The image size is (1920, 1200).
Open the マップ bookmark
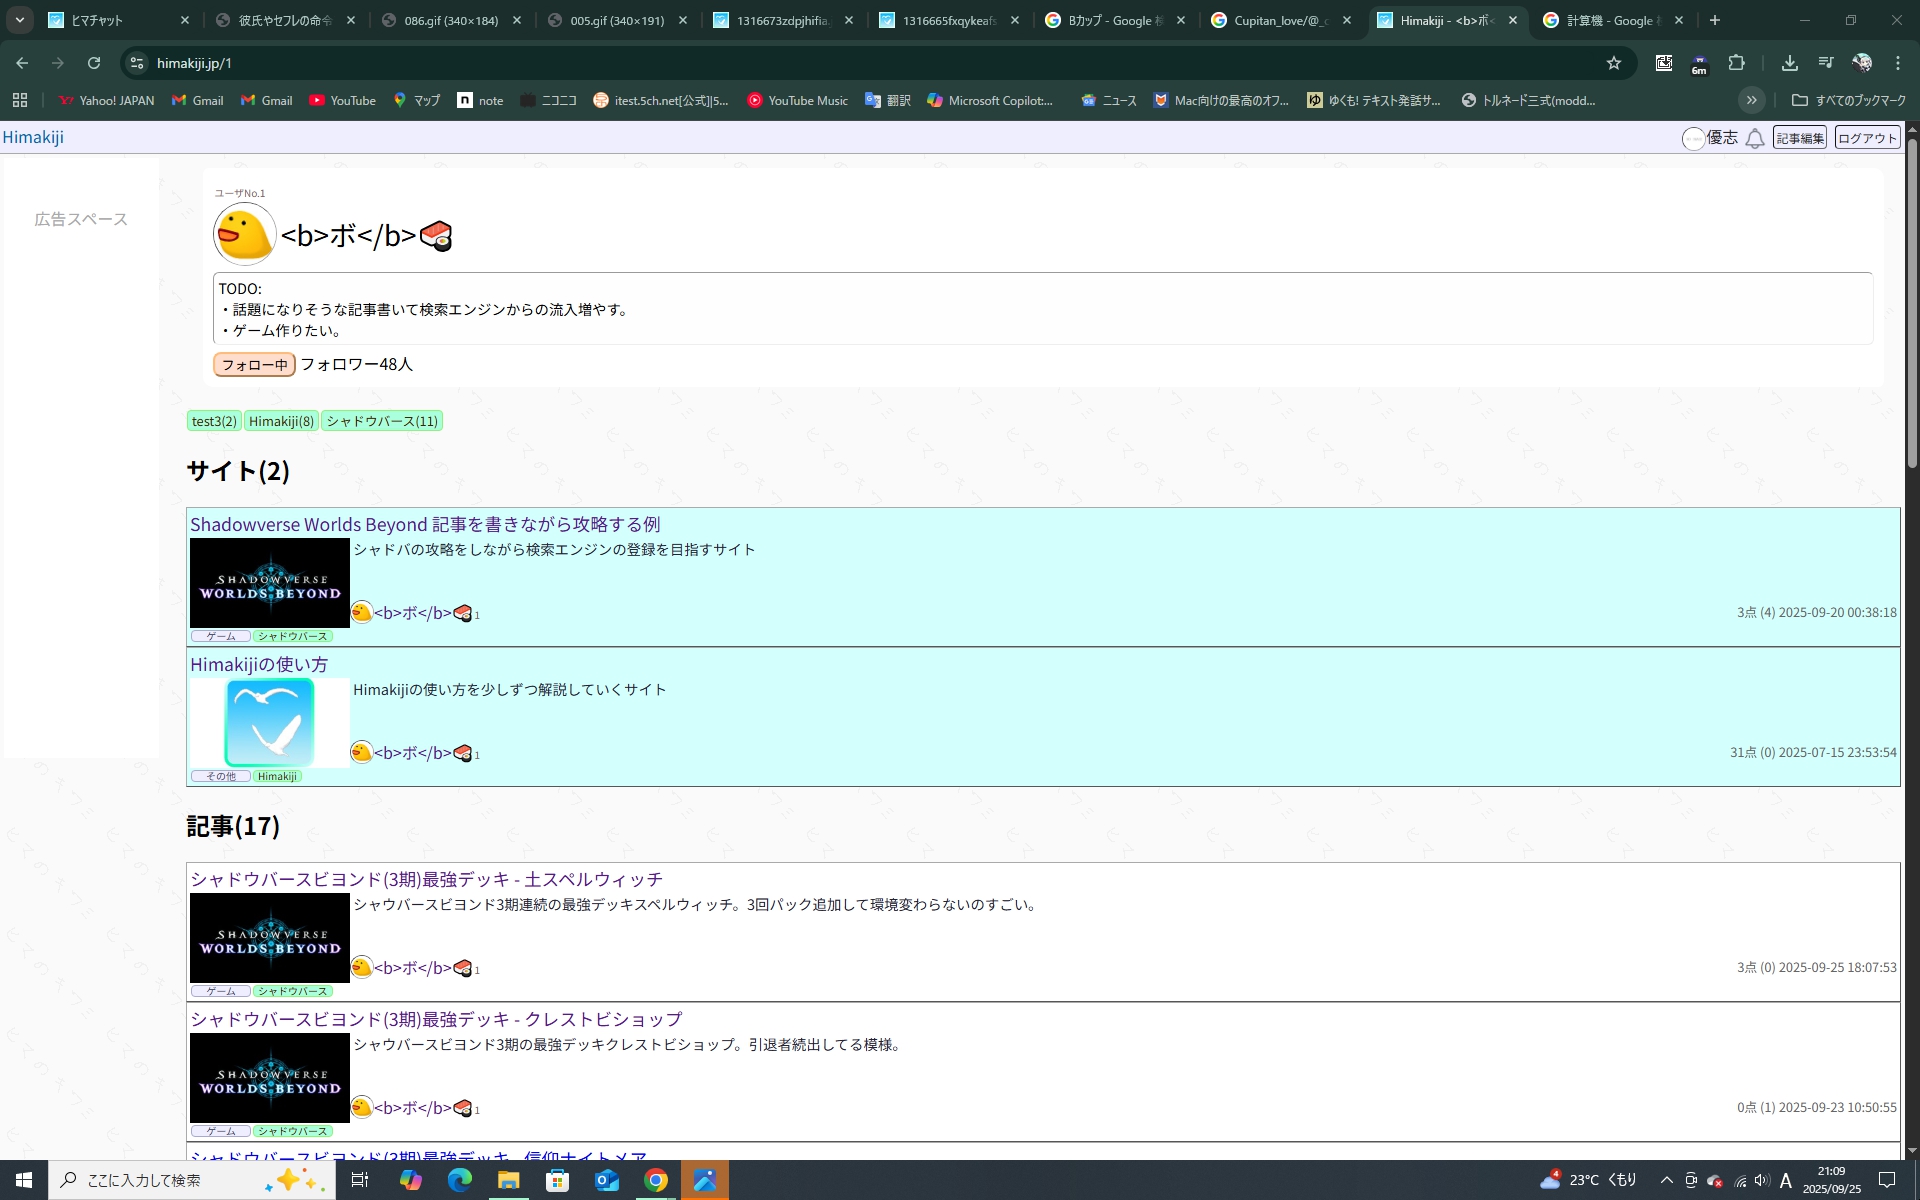click(416, 100)
